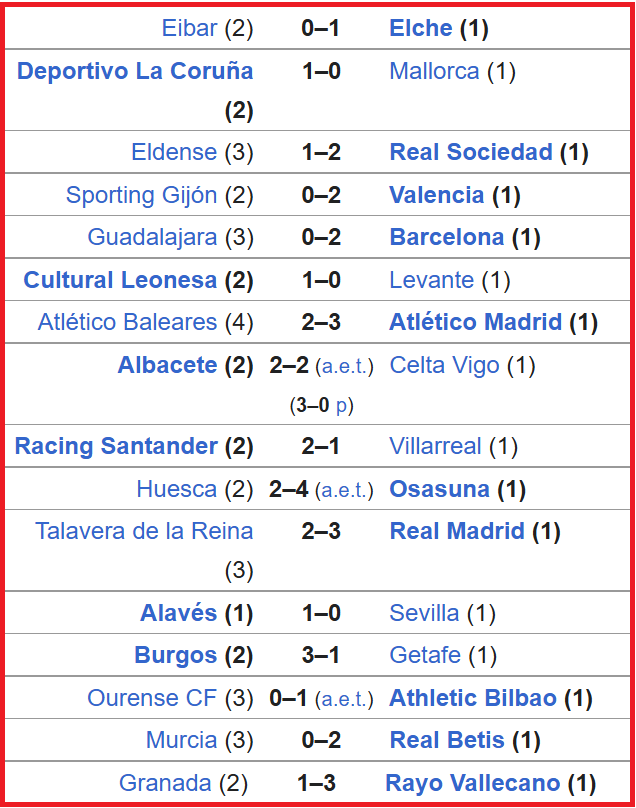Viewport: 636px width, 808px height.
Task: Open the Racing Santander link
Action: (116, 446)
